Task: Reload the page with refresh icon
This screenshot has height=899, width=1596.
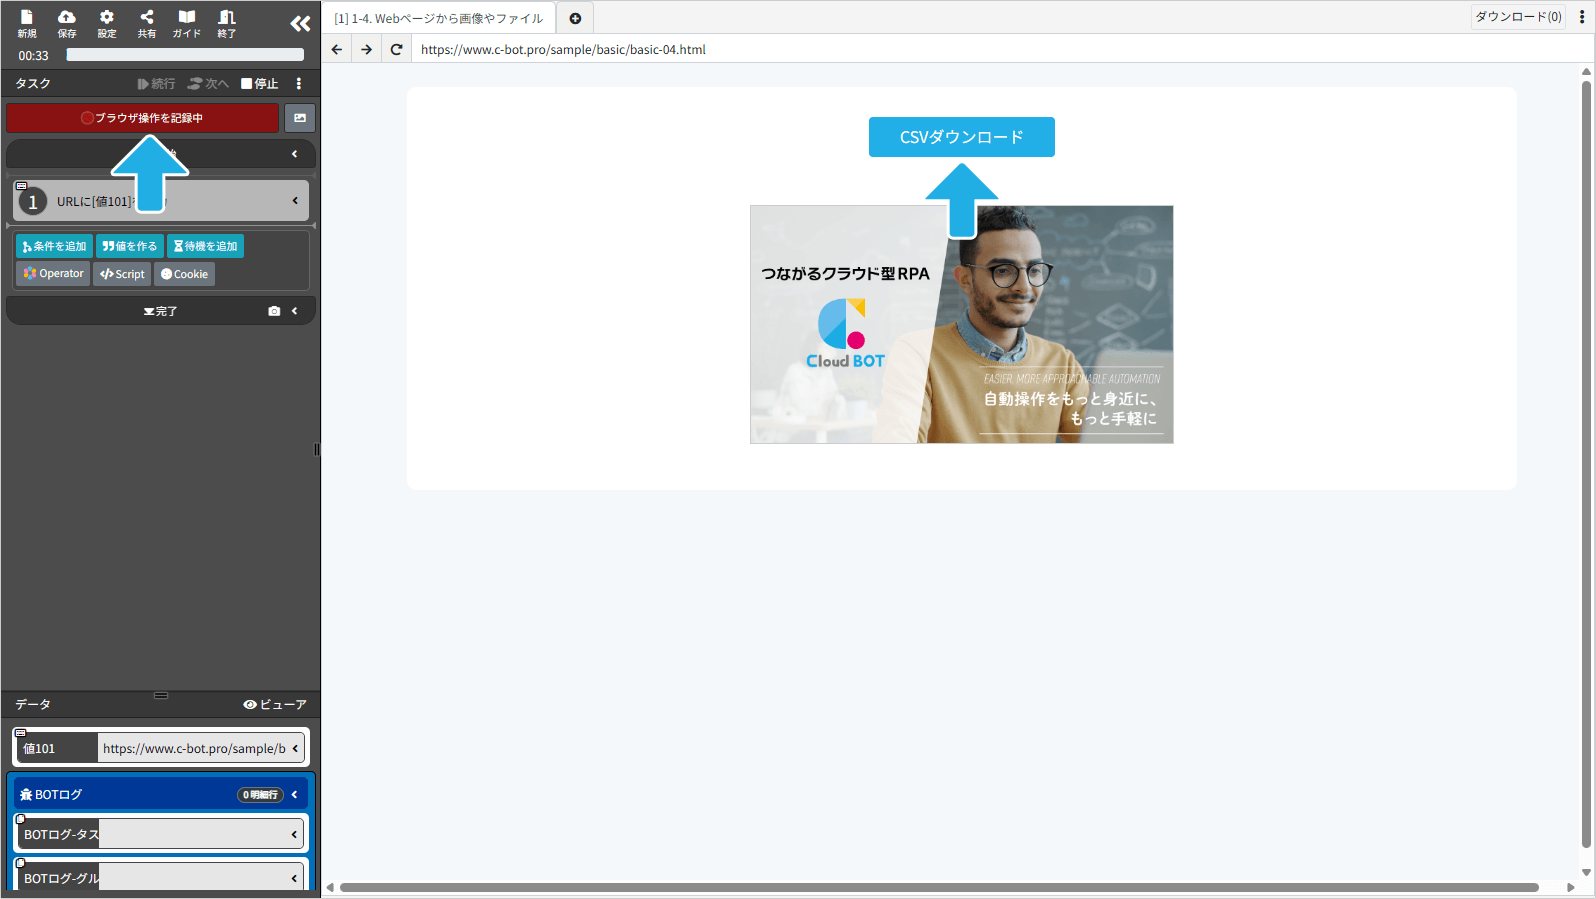Action: 397,49
